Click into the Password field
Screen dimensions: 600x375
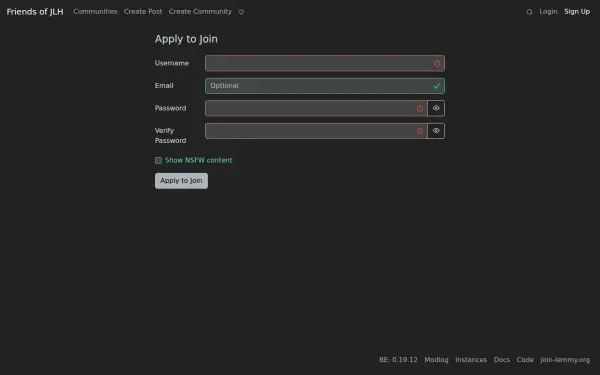coord(316,108)
